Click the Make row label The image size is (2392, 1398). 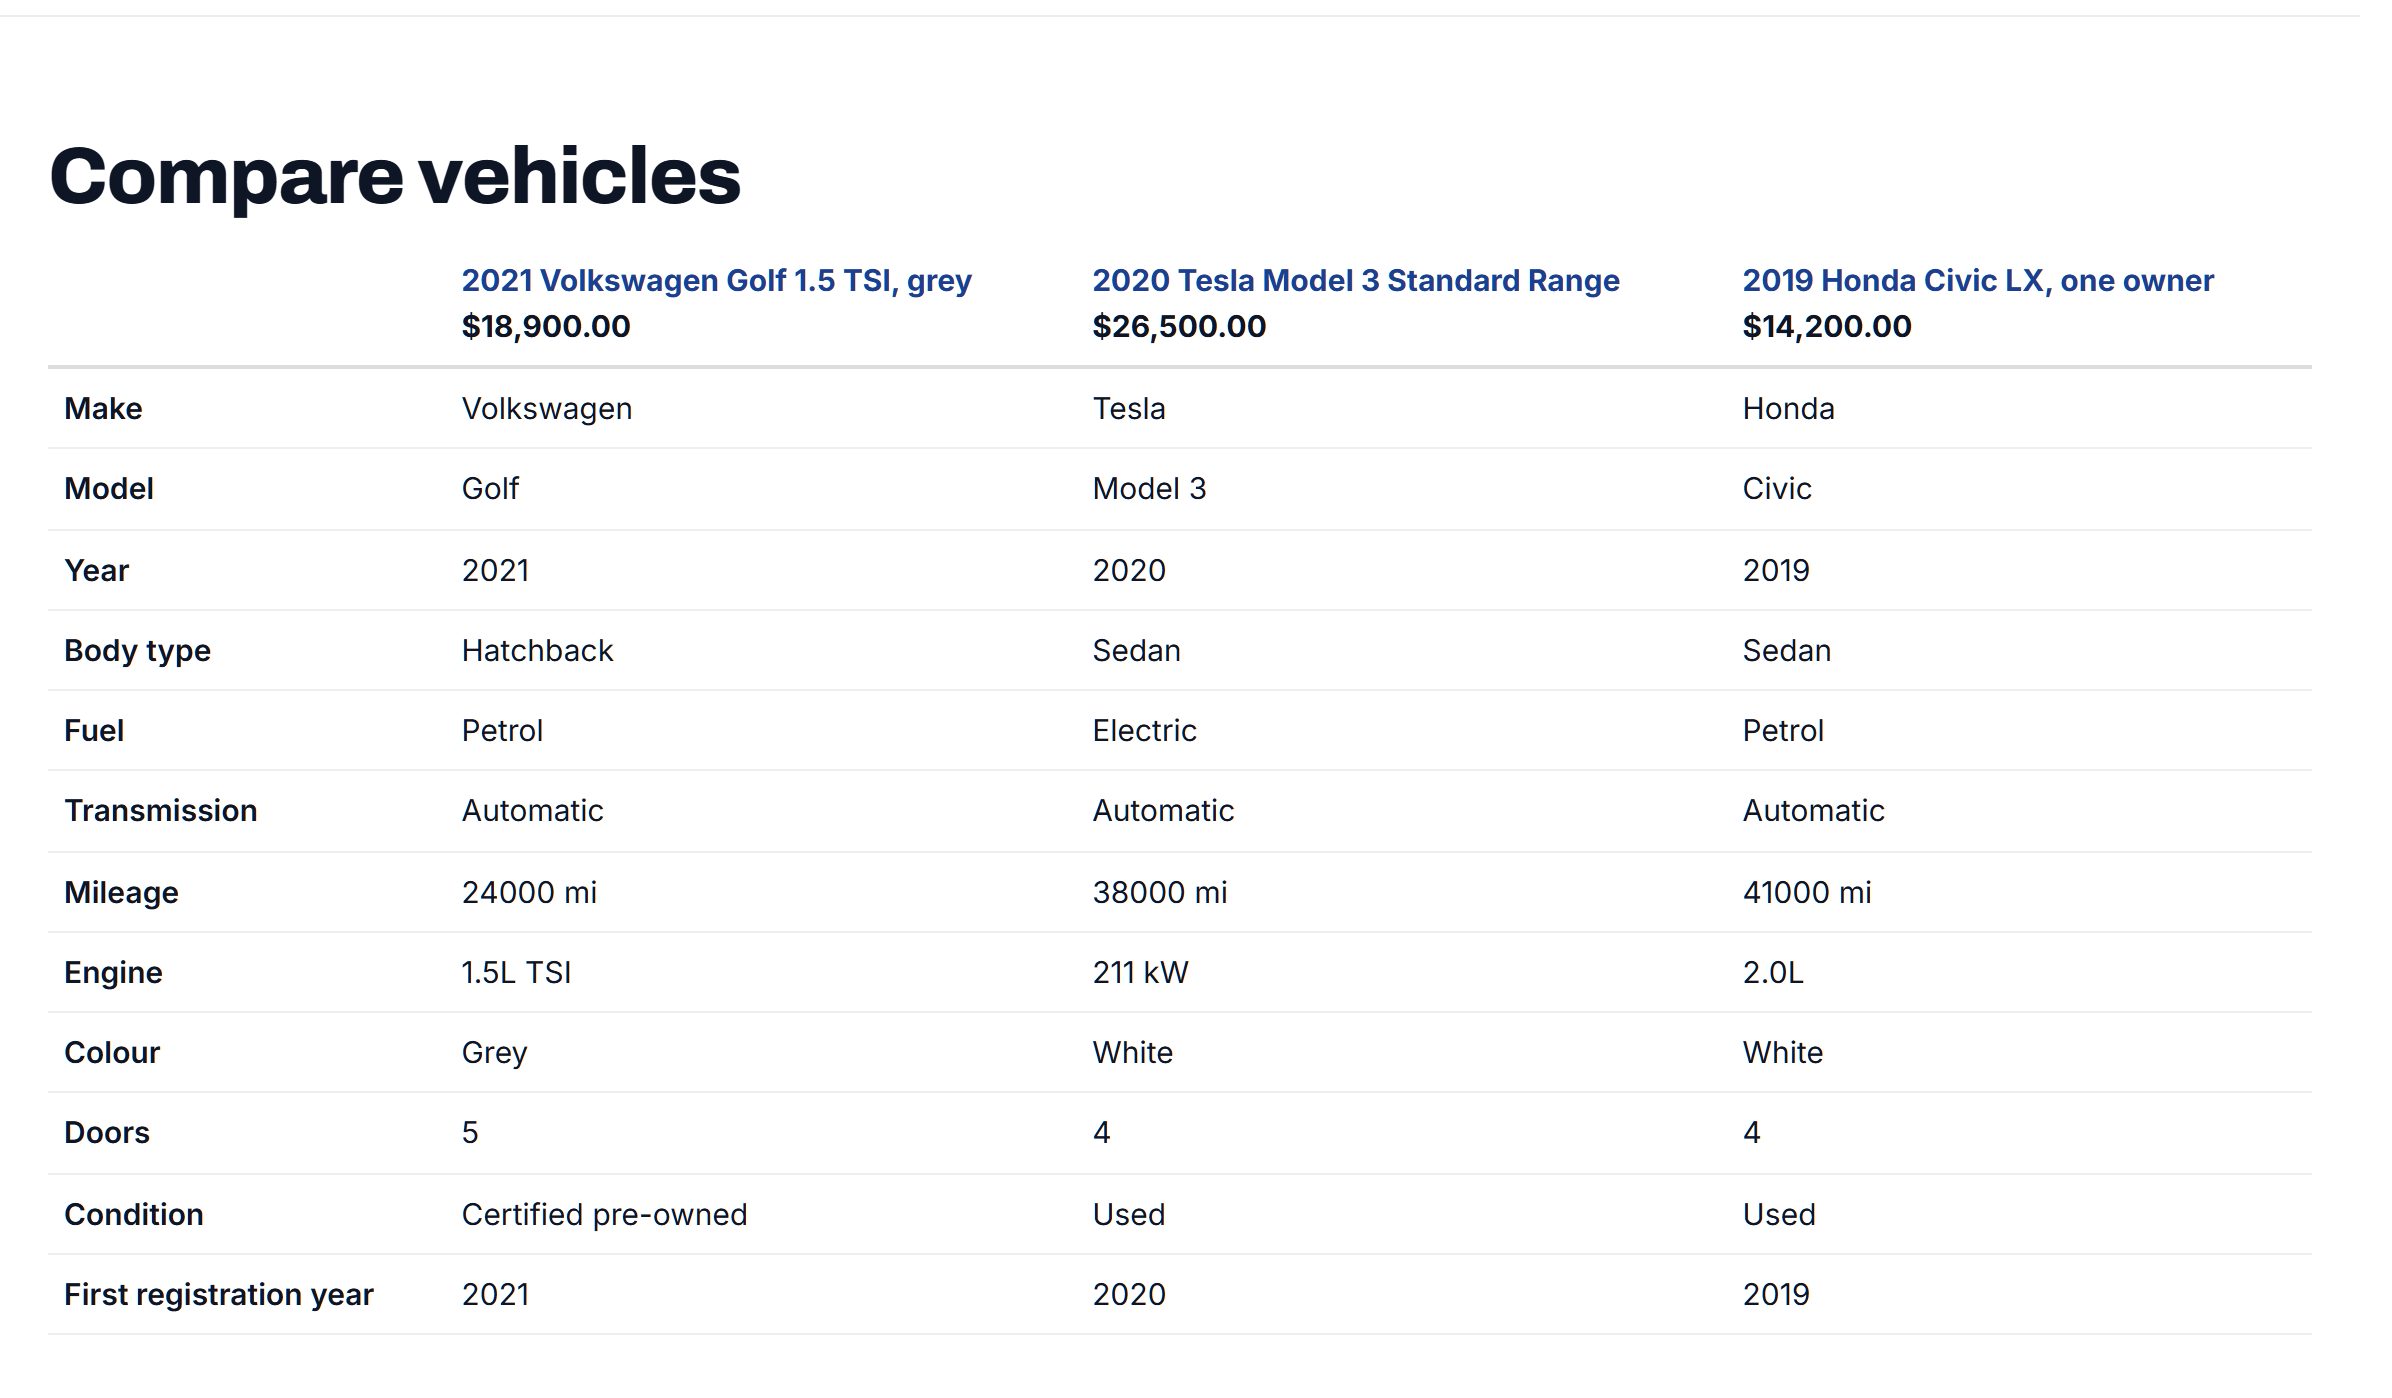tap(103, 409)
